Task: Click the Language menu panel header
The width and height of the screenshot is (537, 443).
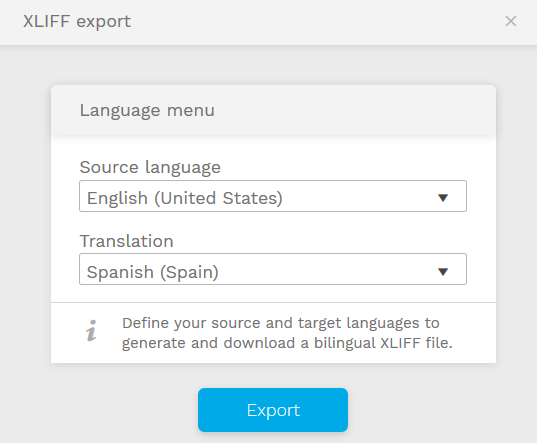Action: pyautogui.click(x=273, y=111)
